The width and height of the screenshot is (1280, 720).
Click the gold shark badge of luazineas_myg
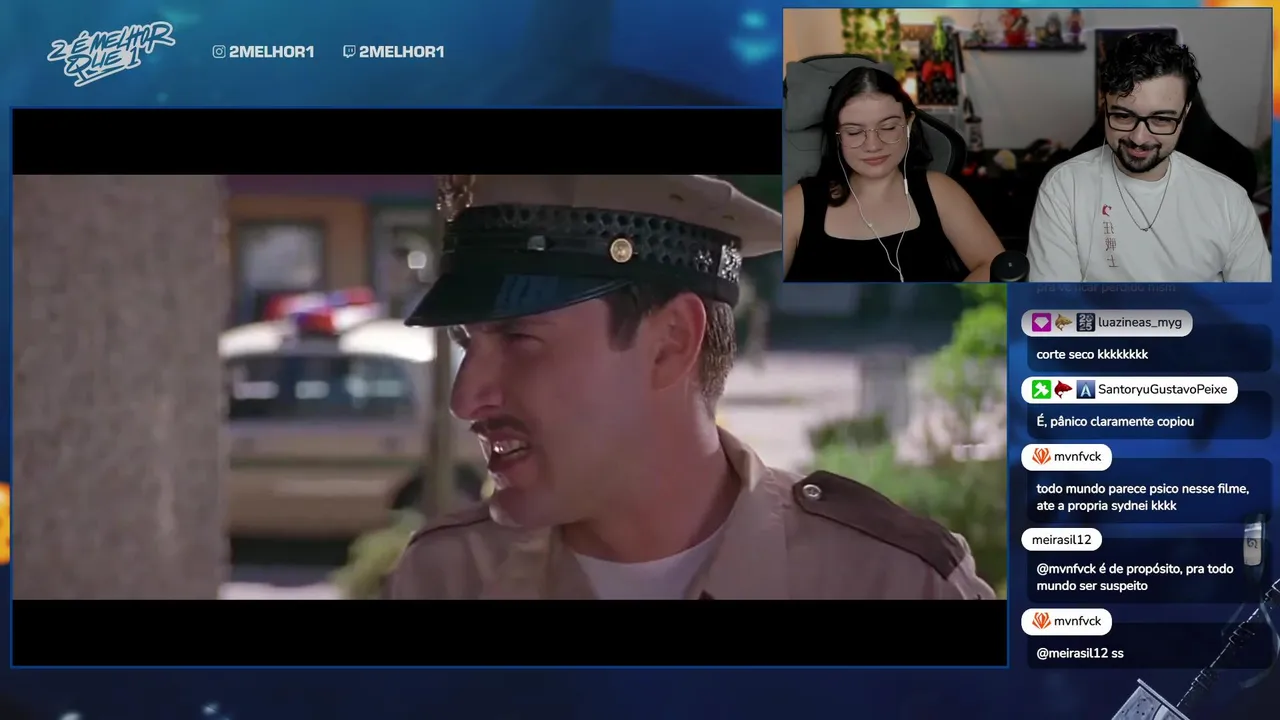1063,323
